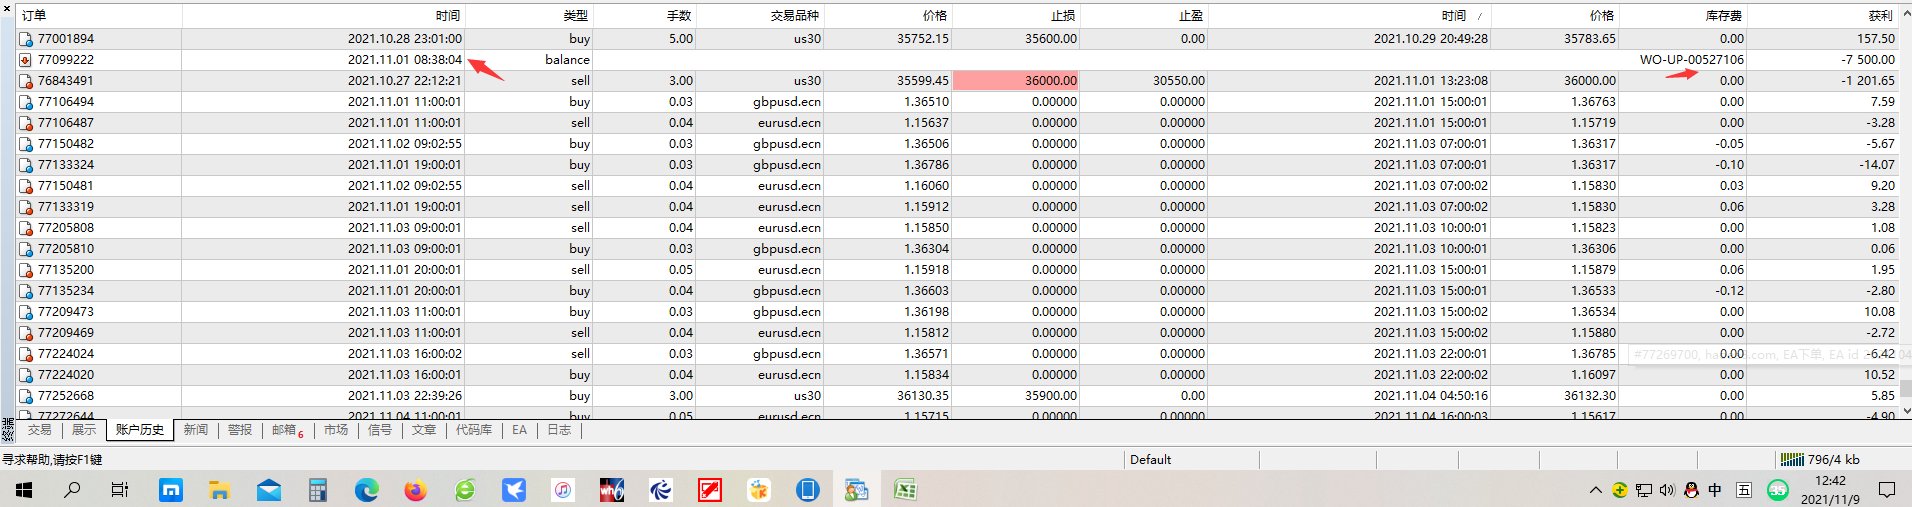This screenshot has height=507, width=1912.
Task: Click the balance icon for order 77099222
Action: [x=26, y=60]
